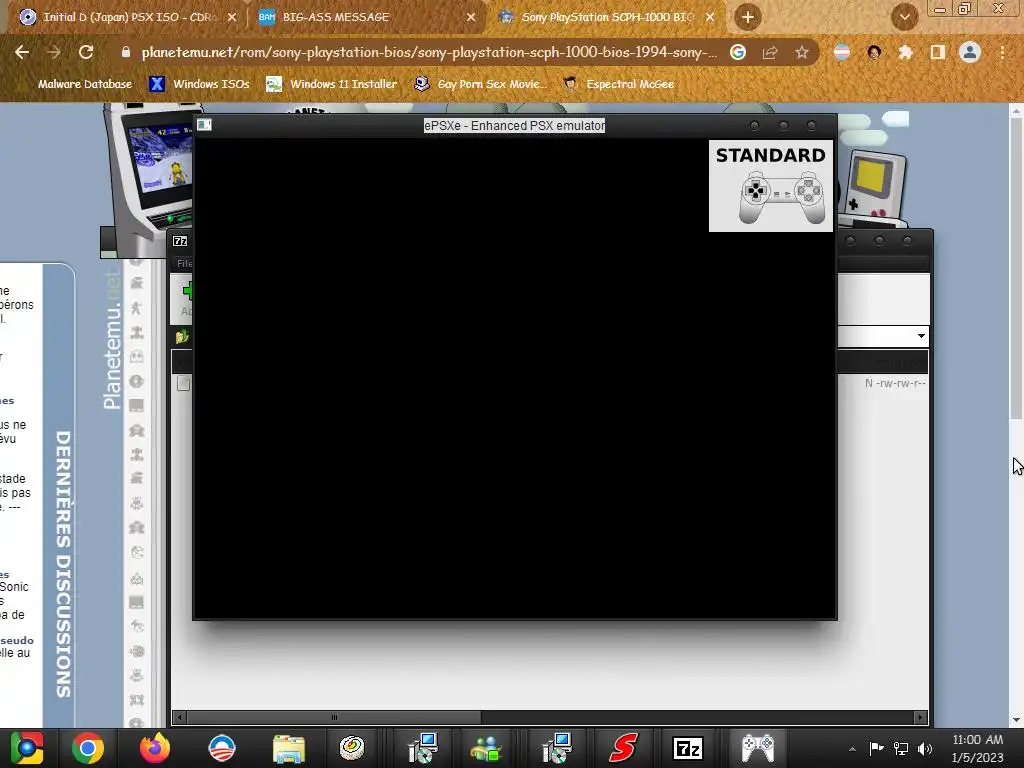This screenshot has height=768, width=1024.
Task: Open File Explorer from the taskbar
Action: [289, 748]
